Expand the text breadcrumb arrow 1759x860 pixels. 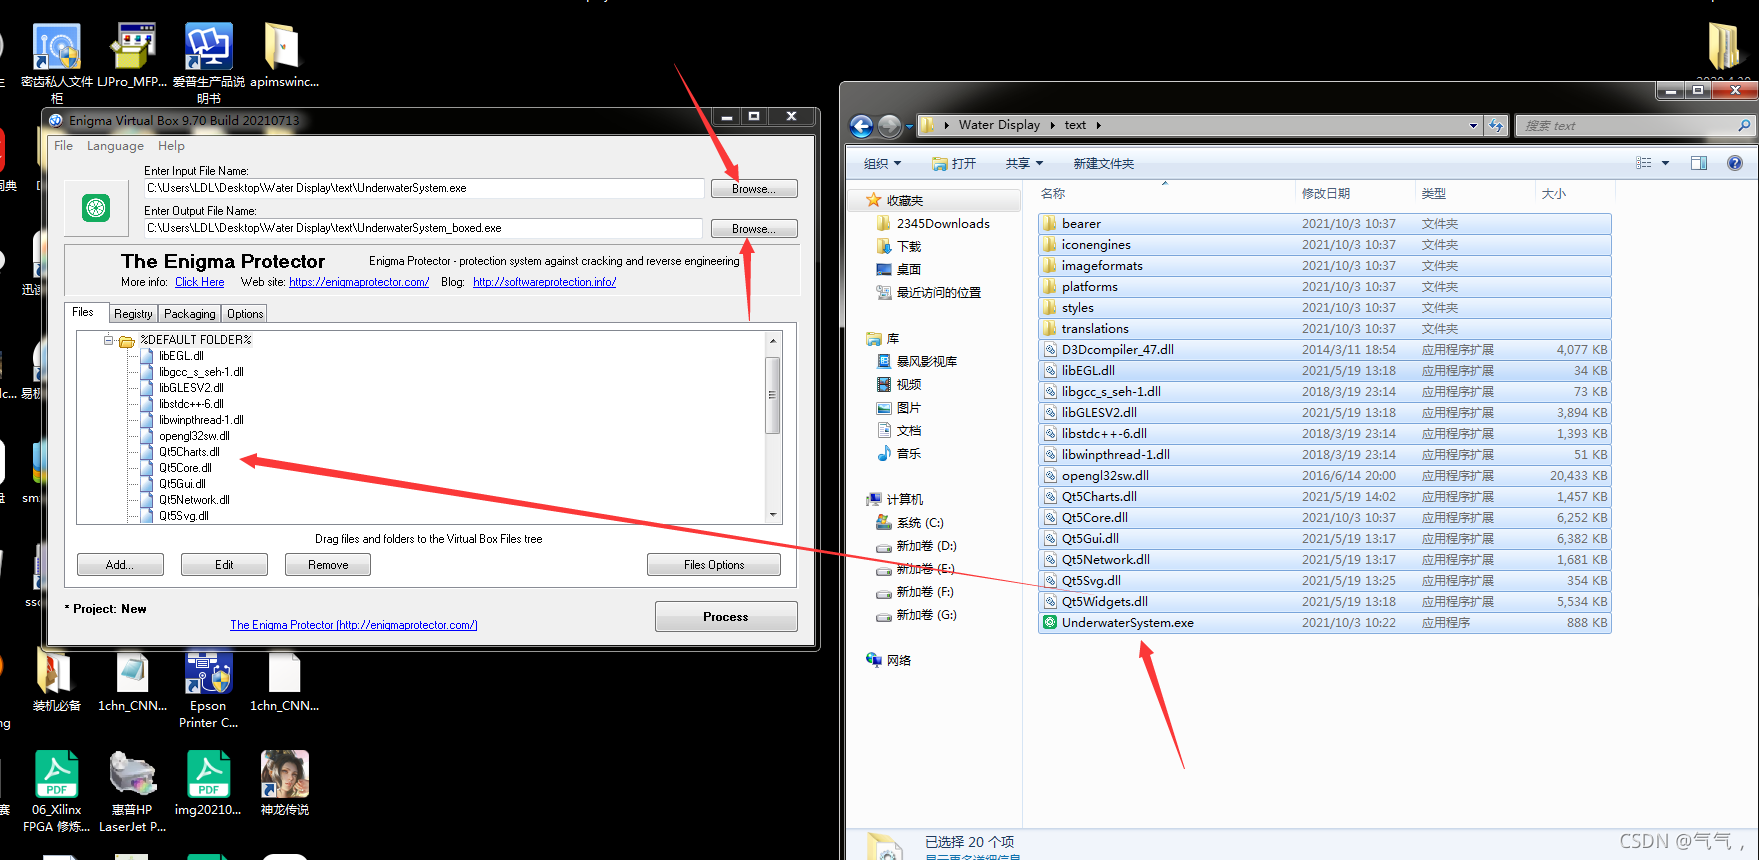point(1098,126)
